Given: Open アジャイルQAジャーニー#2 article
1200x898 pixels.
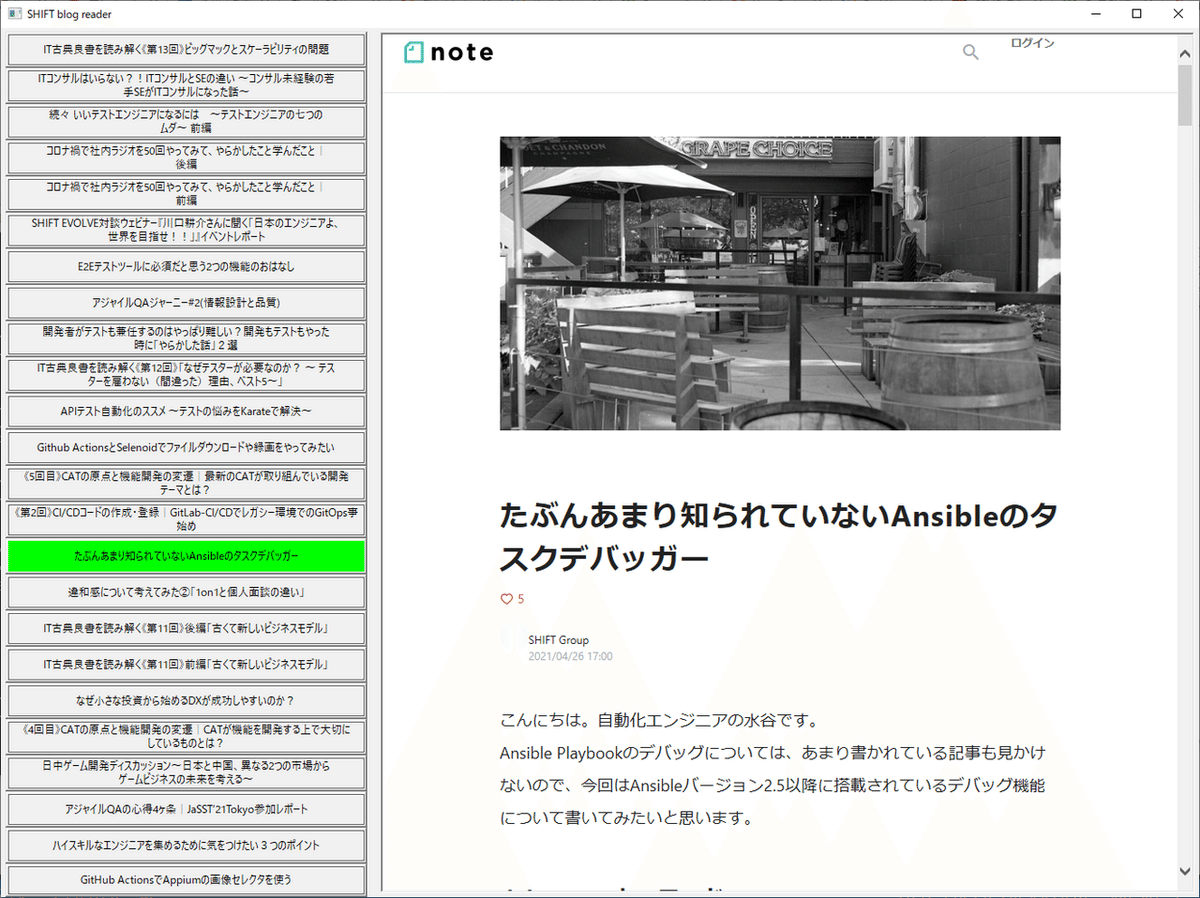Looking at the screenshot, I should click(x=187, y=302).
